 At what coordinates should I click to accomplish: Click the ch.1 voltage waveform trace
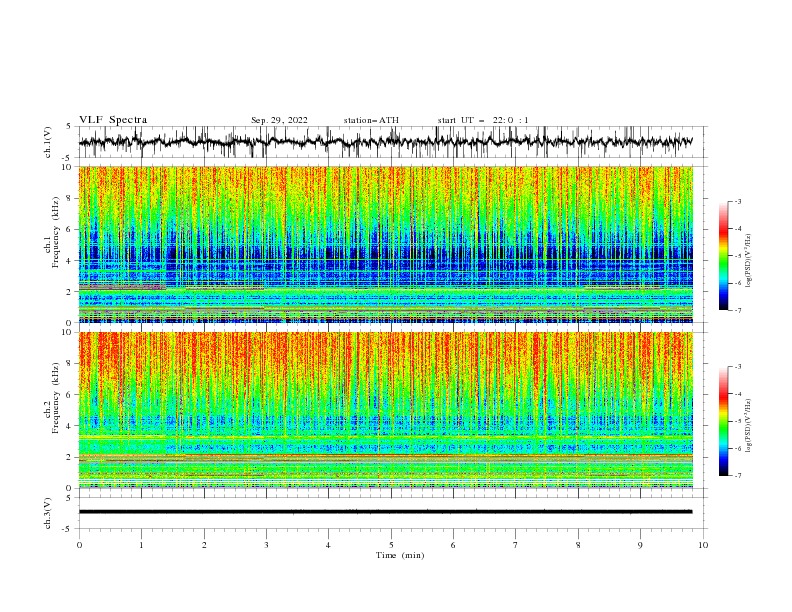[385, 142]
